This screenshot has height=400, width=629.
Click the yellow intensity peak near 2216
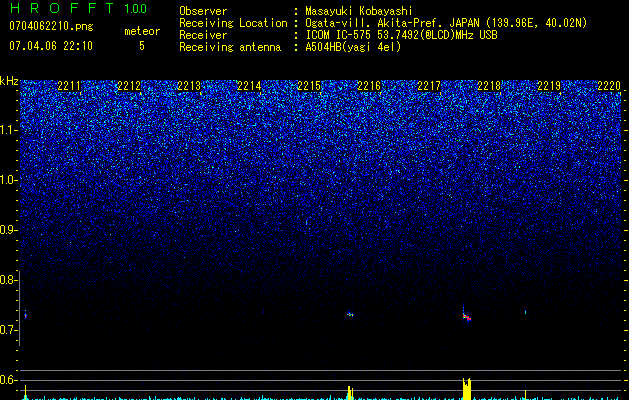tap(350, 392)
